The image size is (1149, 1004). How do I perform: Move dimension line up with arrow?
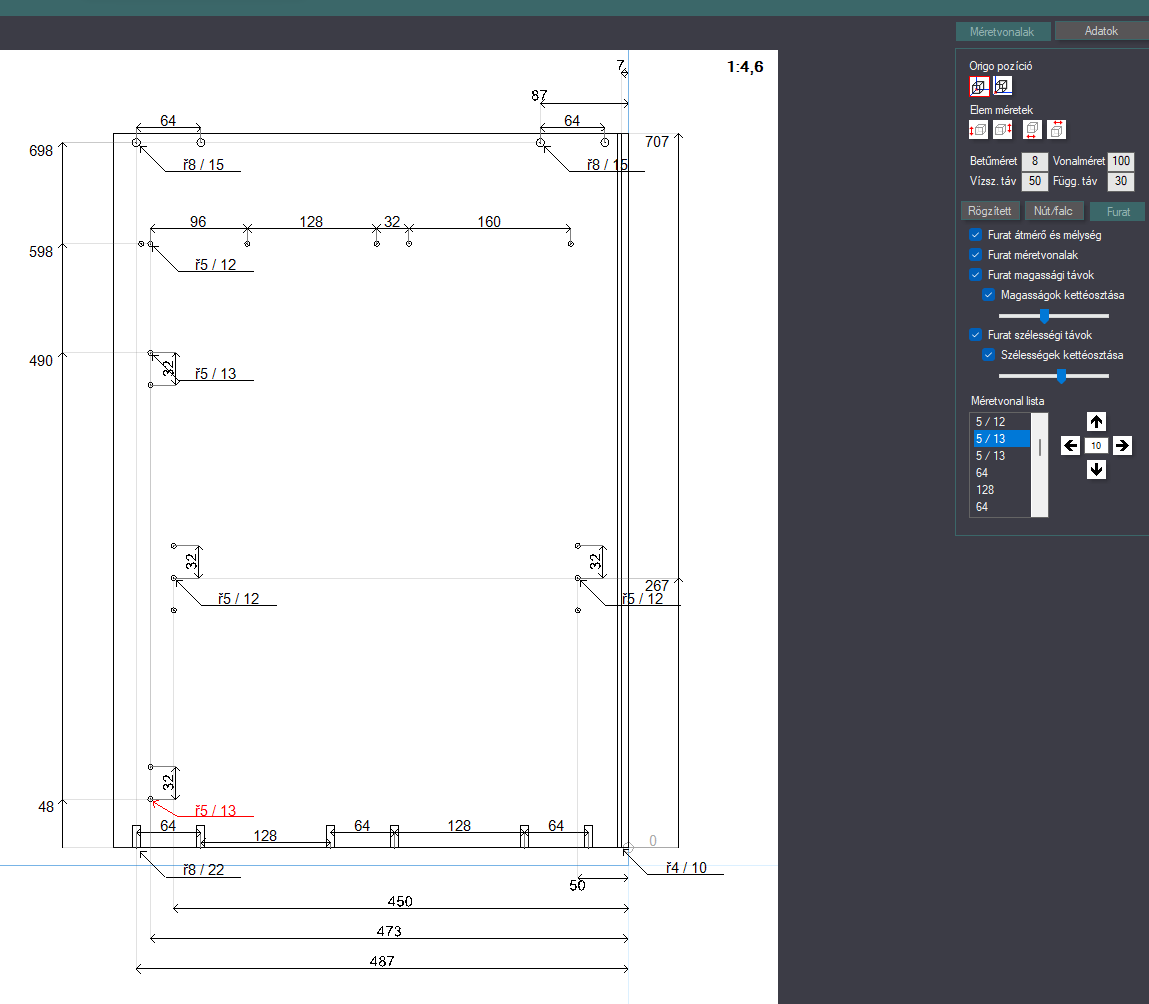(x=1096, y=421)
